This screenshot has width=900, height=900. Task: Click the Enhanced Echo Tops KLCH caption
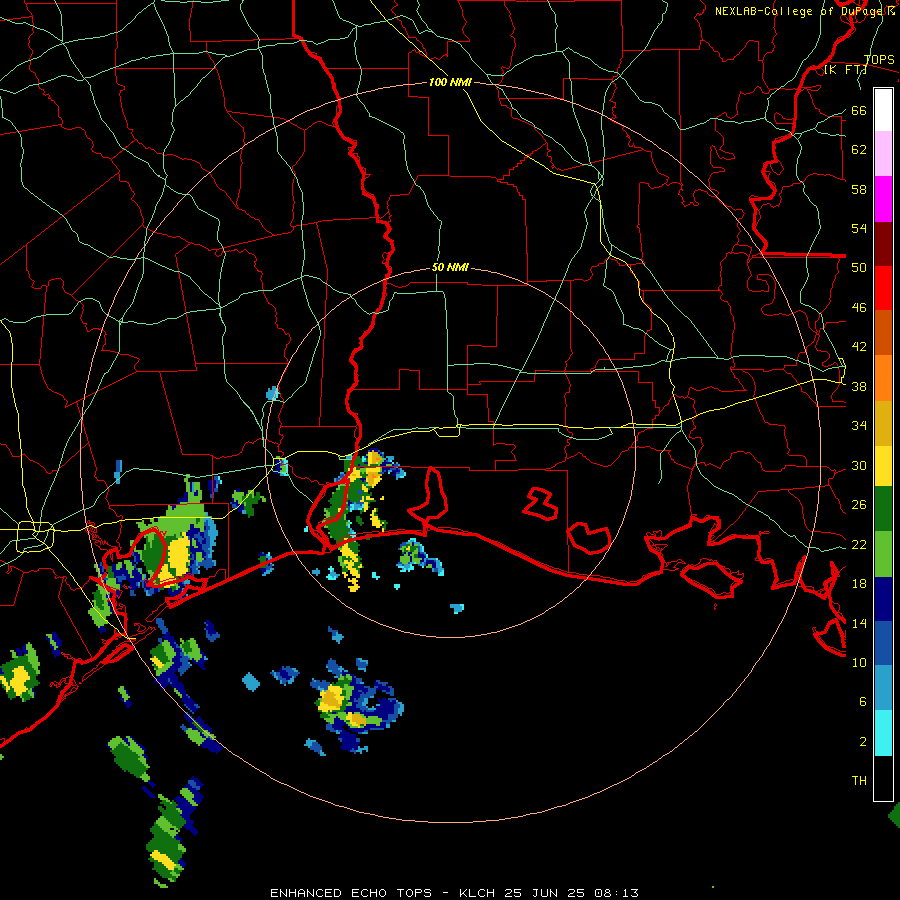pyautogui.click(x=454, y=893)
